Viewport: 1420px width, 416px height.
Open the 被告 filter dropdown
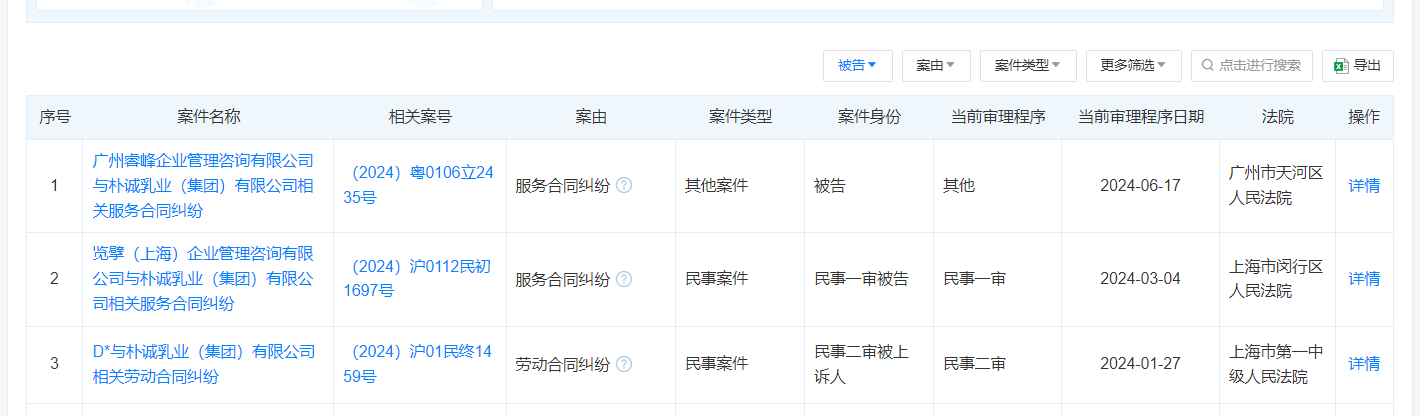pyautogui.click(x=857, y=66)
